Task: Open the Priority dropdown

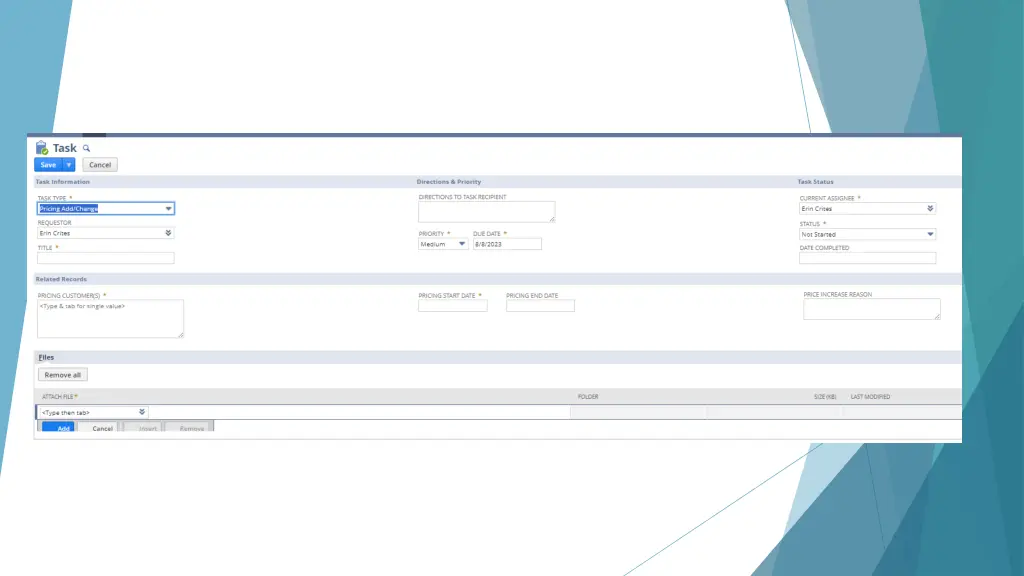Action: pyautogui.click(x=461, y=244)
